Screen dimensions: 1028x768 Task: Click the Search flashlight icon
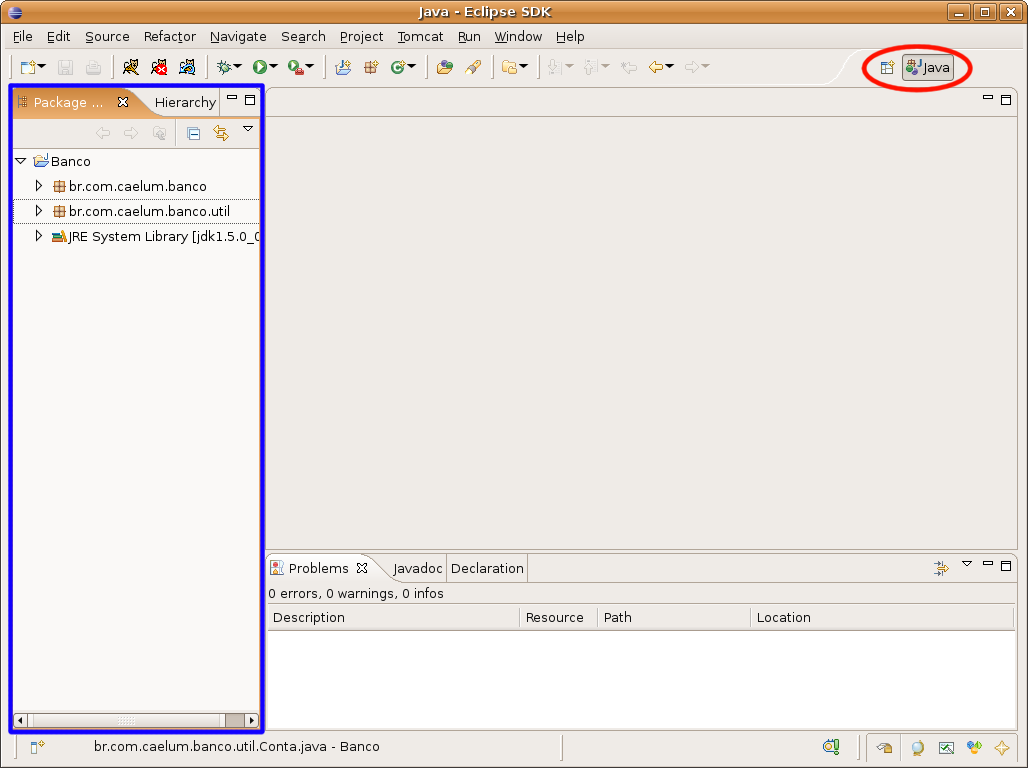473,67
